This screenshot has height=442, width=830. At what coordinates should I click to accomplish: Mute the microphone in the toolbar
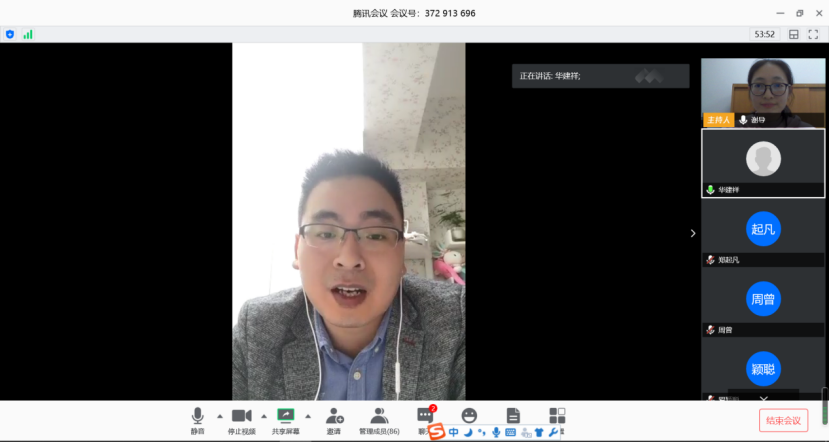pyautogui.click(x=198, y=416)
